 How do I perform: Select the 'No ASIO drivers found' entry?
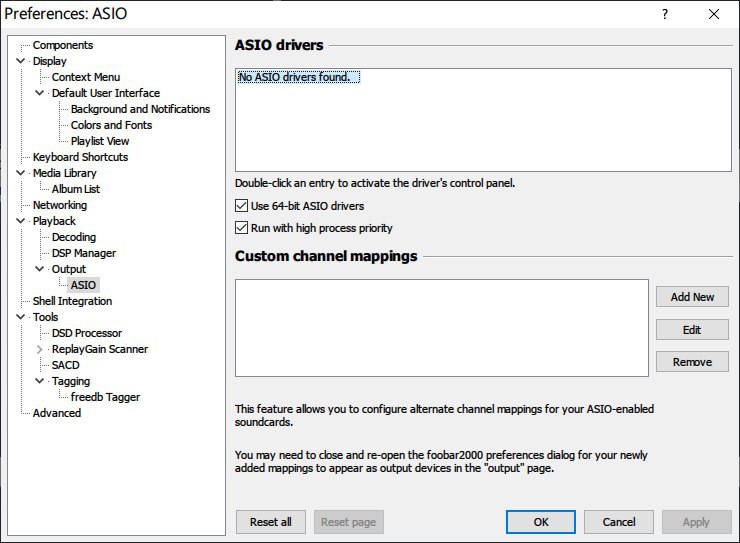pos(298,77)
